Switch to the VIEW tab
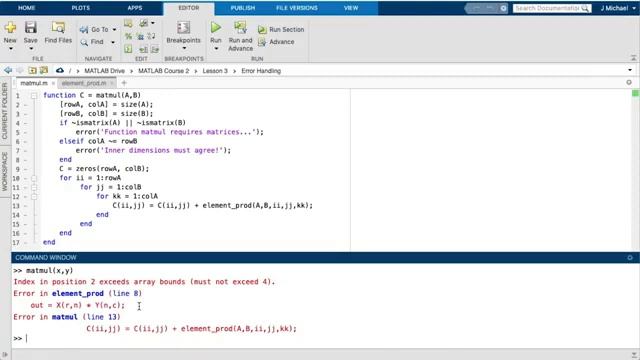Viewport: 640px width, 360px height. point(351,8)
